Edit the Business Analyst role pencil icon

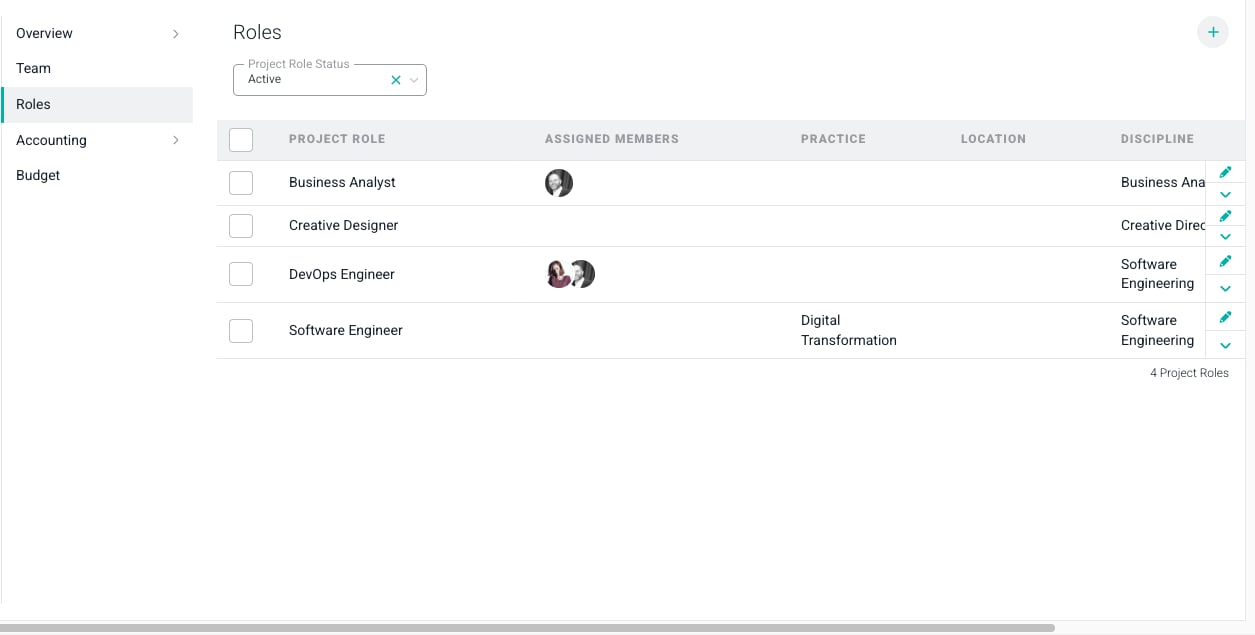point(1225,172)
